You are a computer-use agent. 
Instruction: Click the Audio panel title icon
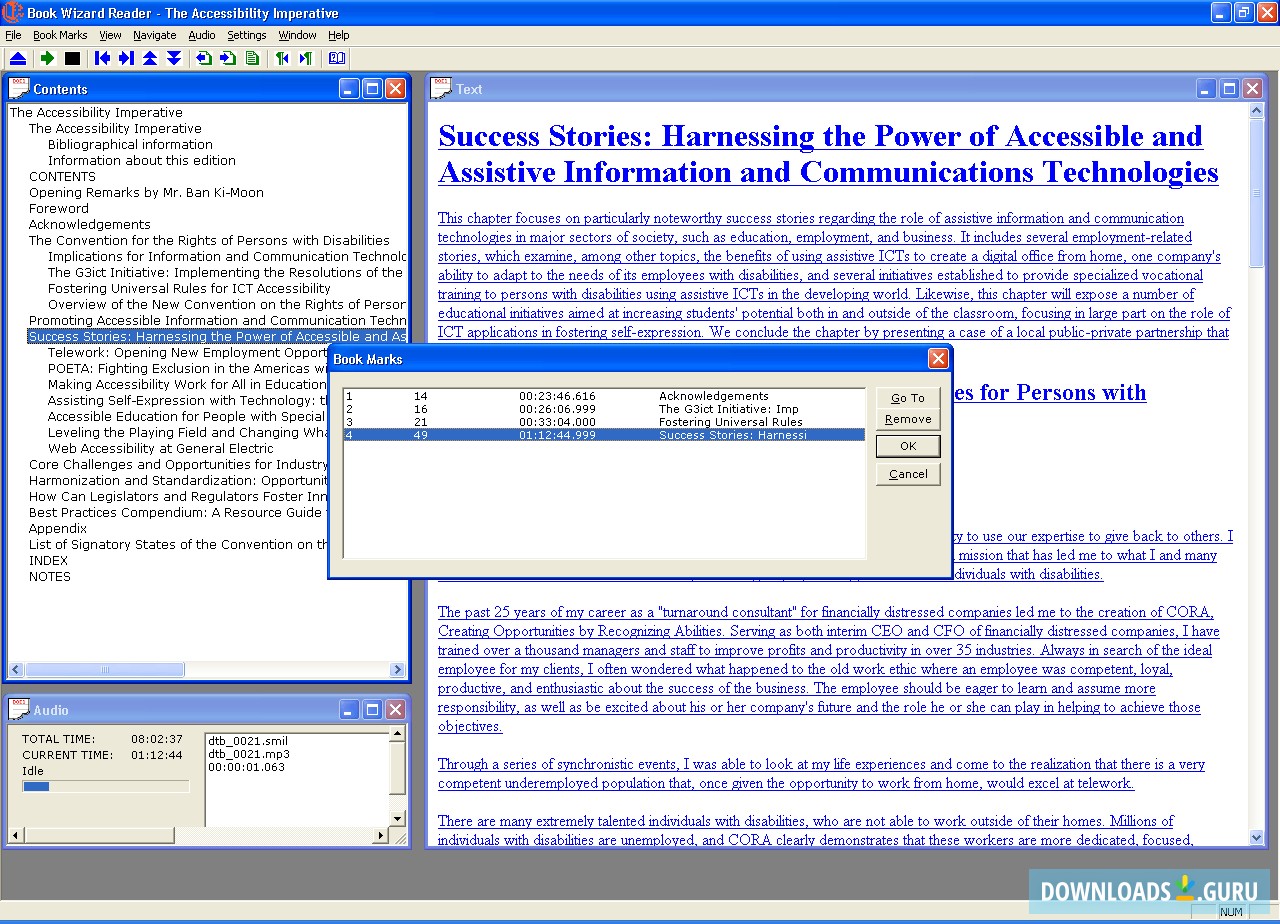click(19, 709)
